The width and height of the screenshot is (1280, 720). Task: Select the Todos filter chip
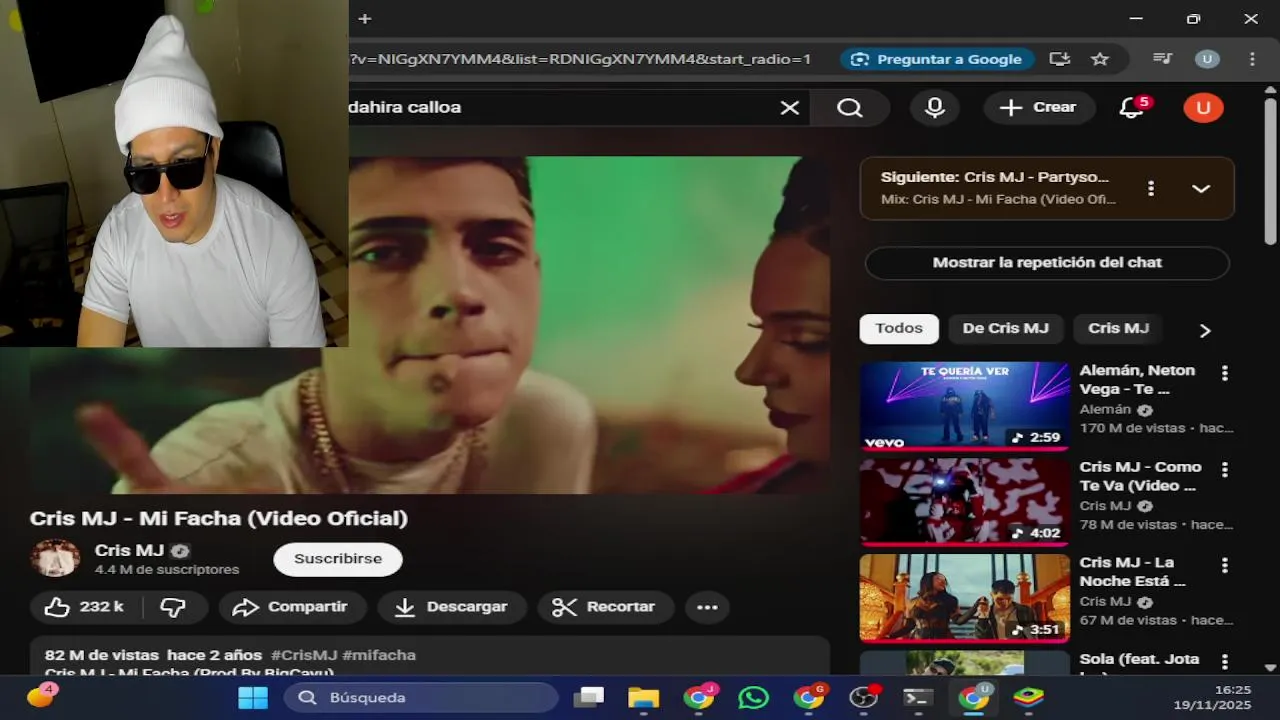click(x=899, y=329)
